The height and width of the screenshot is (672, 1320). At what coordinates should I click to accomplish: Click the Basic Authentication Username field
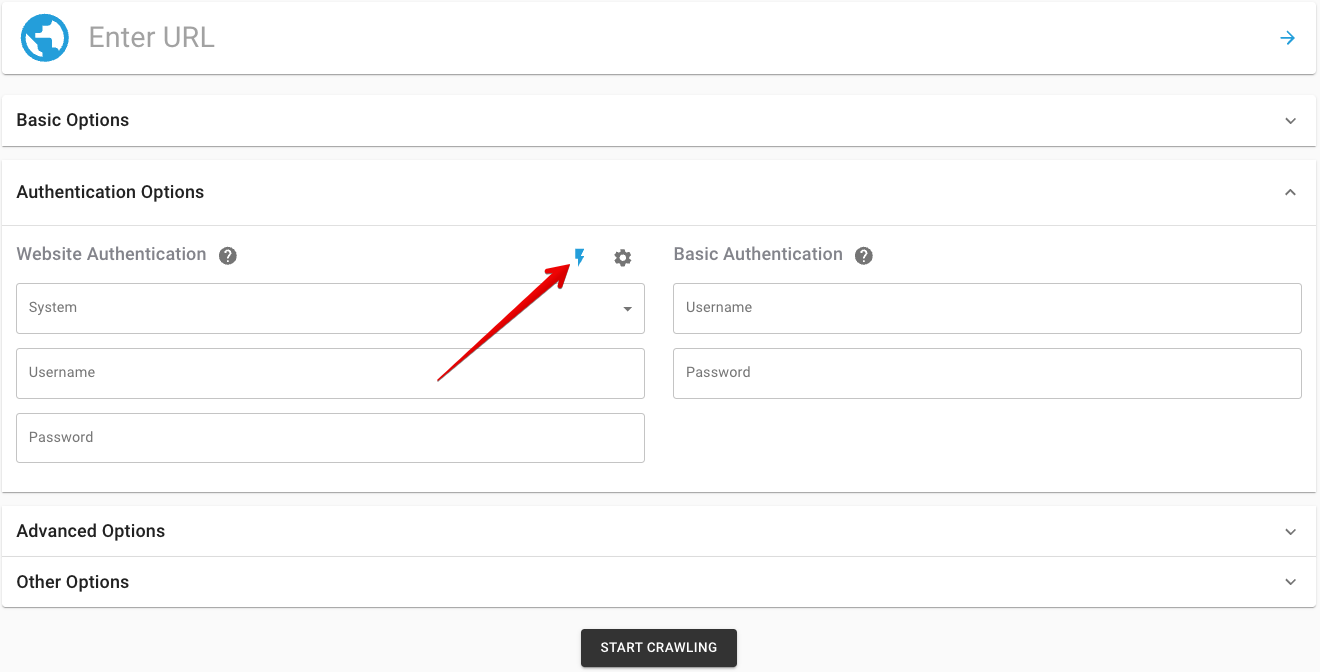(987, 308)
